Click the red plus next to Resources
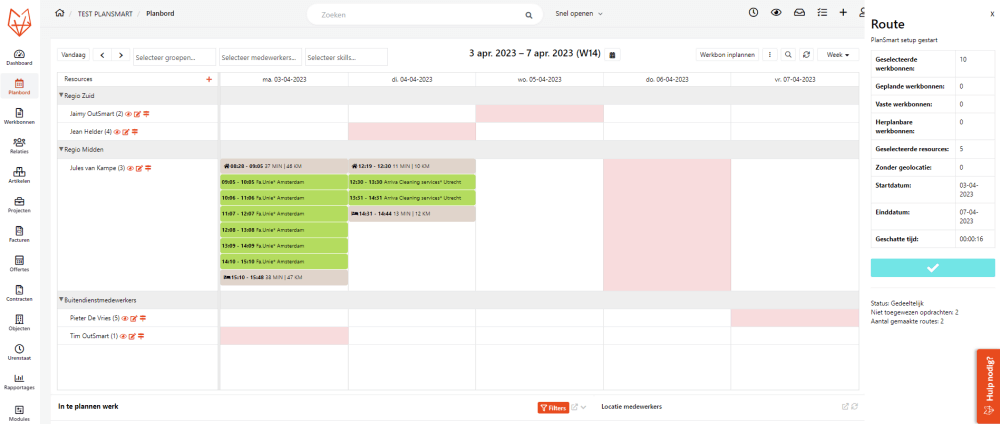The image size is (1000, 424). 209,78
